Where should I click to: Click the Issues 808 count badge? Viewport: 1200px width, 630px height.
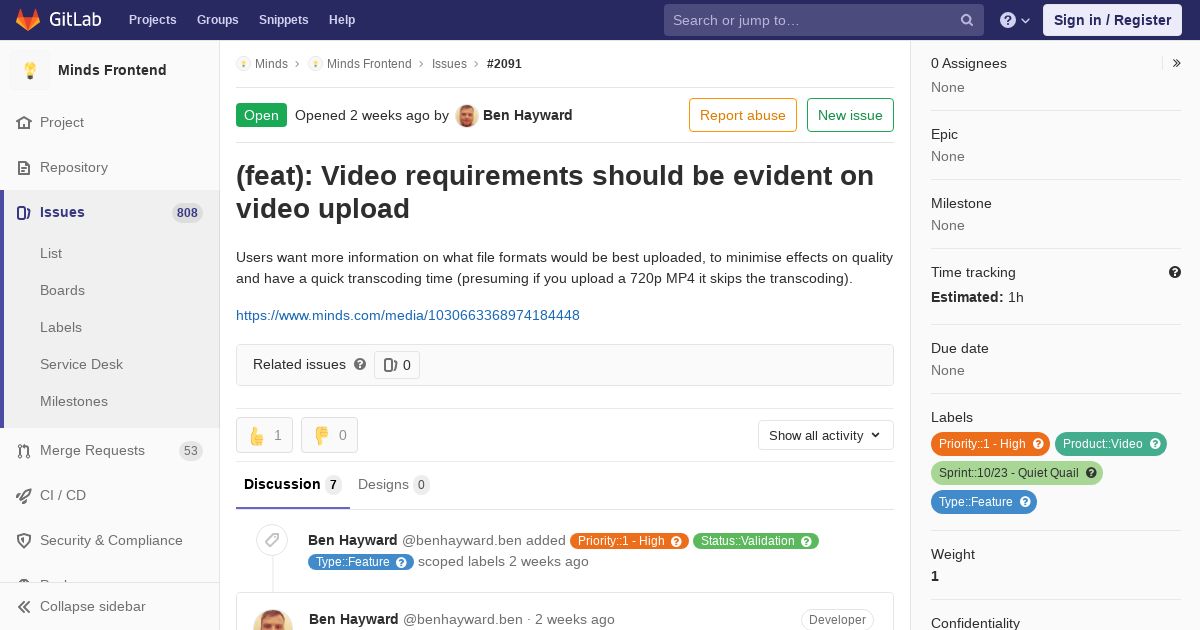click(187, 213)
